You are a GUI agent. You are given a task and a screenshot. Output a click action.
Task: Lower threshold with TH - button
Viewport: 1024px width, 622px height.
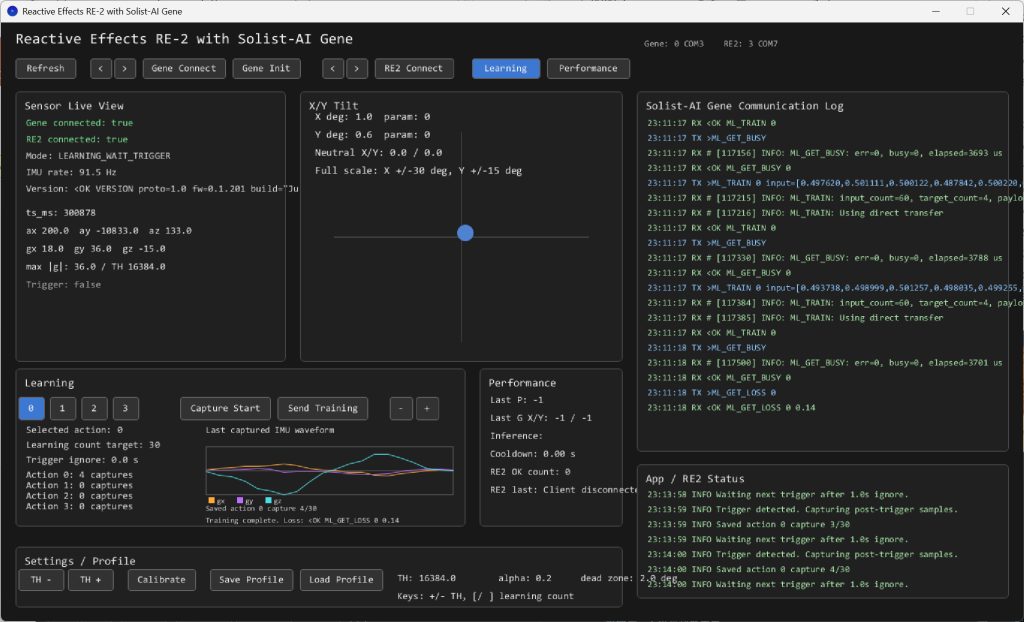point(42,580)
